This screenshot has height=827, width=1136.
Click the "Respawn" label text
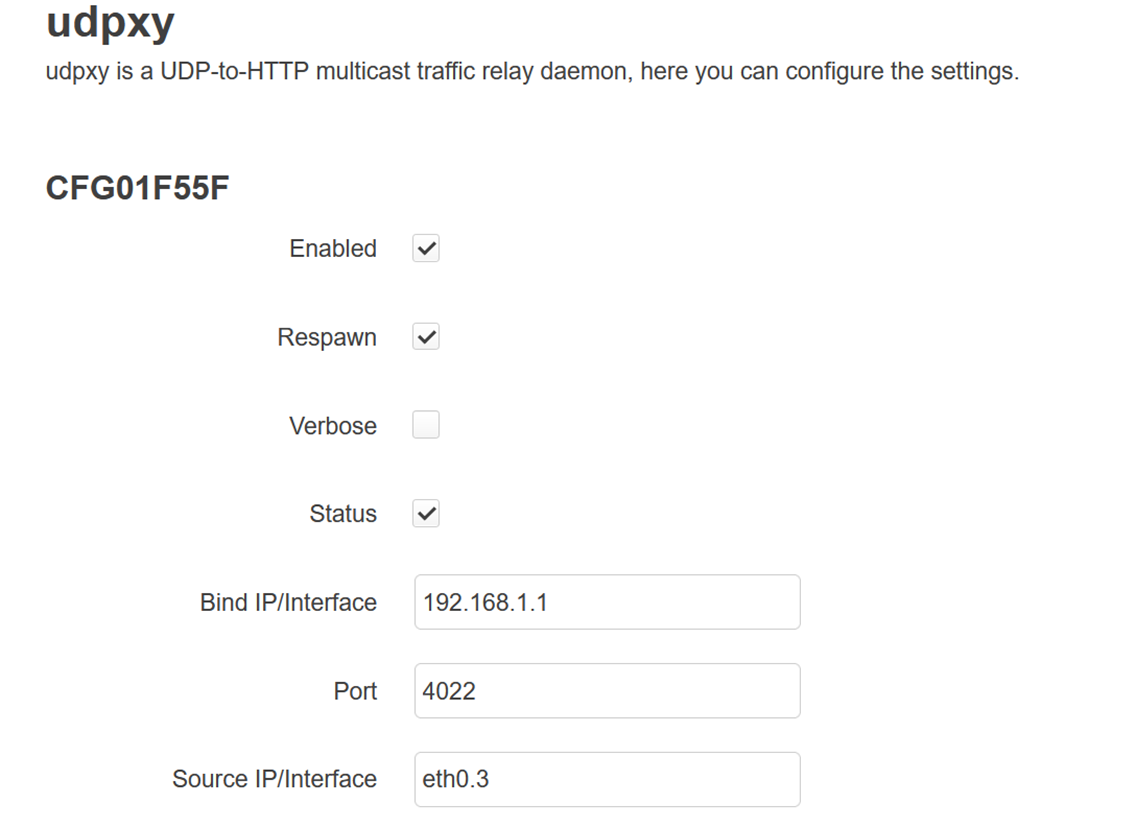pos(327,338)
